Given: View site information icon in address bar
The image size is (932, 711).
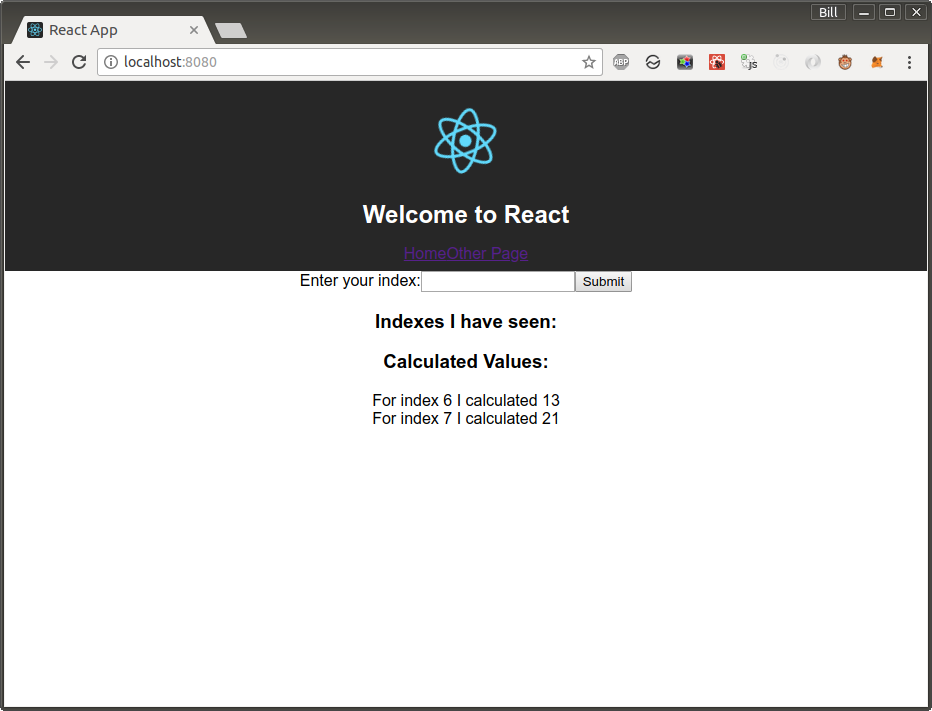Looking at the screenshot, I should pyautogui.click(x=111, y=62).
